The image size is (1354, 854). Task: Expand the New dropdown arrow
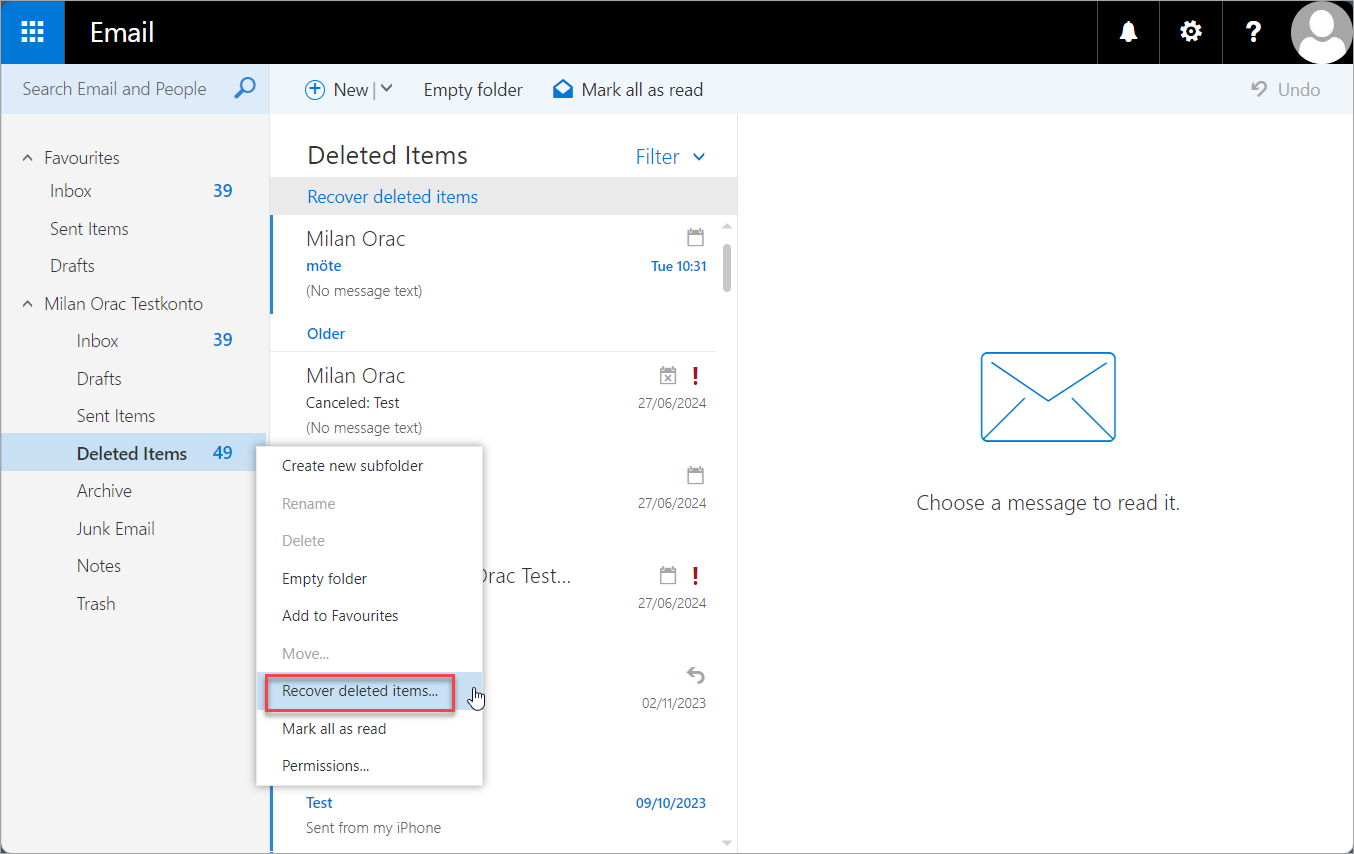tap(386, 89)
